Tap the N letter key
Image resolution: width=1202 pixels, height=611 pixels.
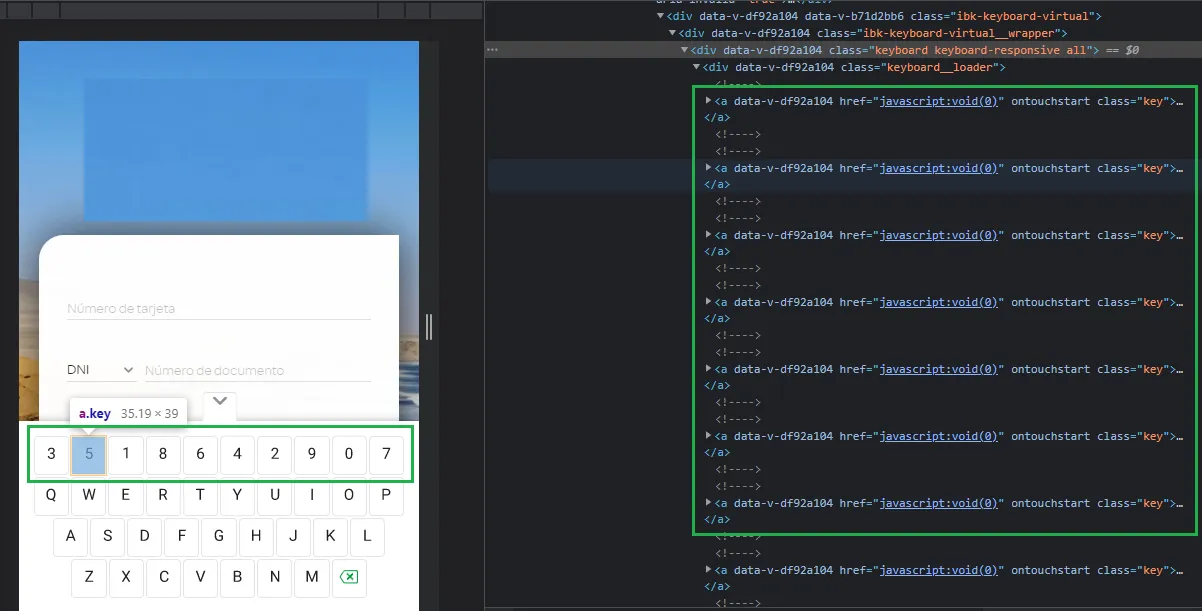[x=275, y=577]
